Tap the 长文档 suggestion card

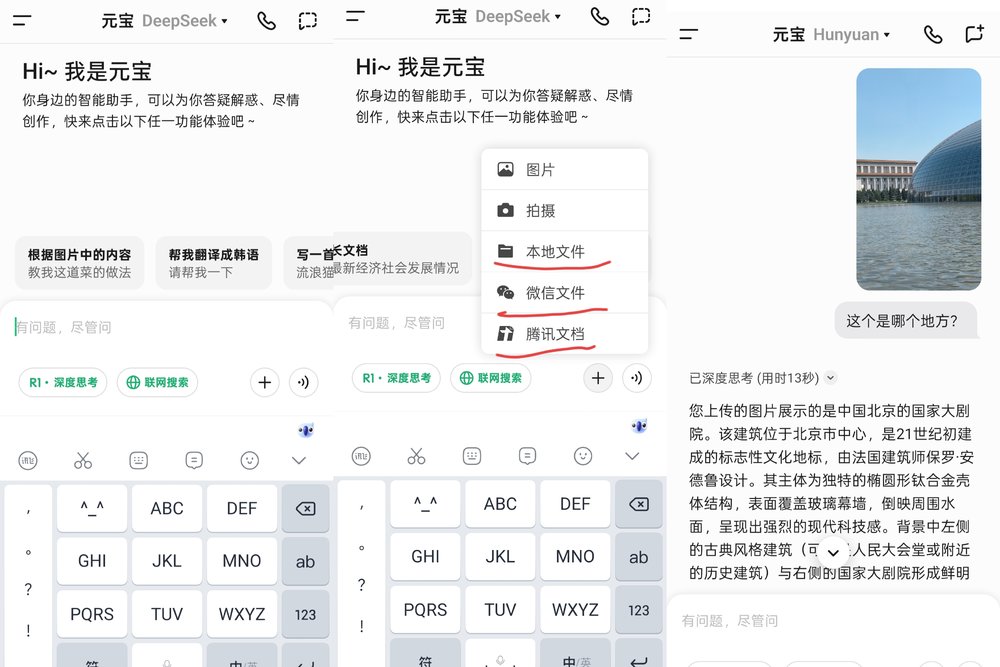point(400,259)
